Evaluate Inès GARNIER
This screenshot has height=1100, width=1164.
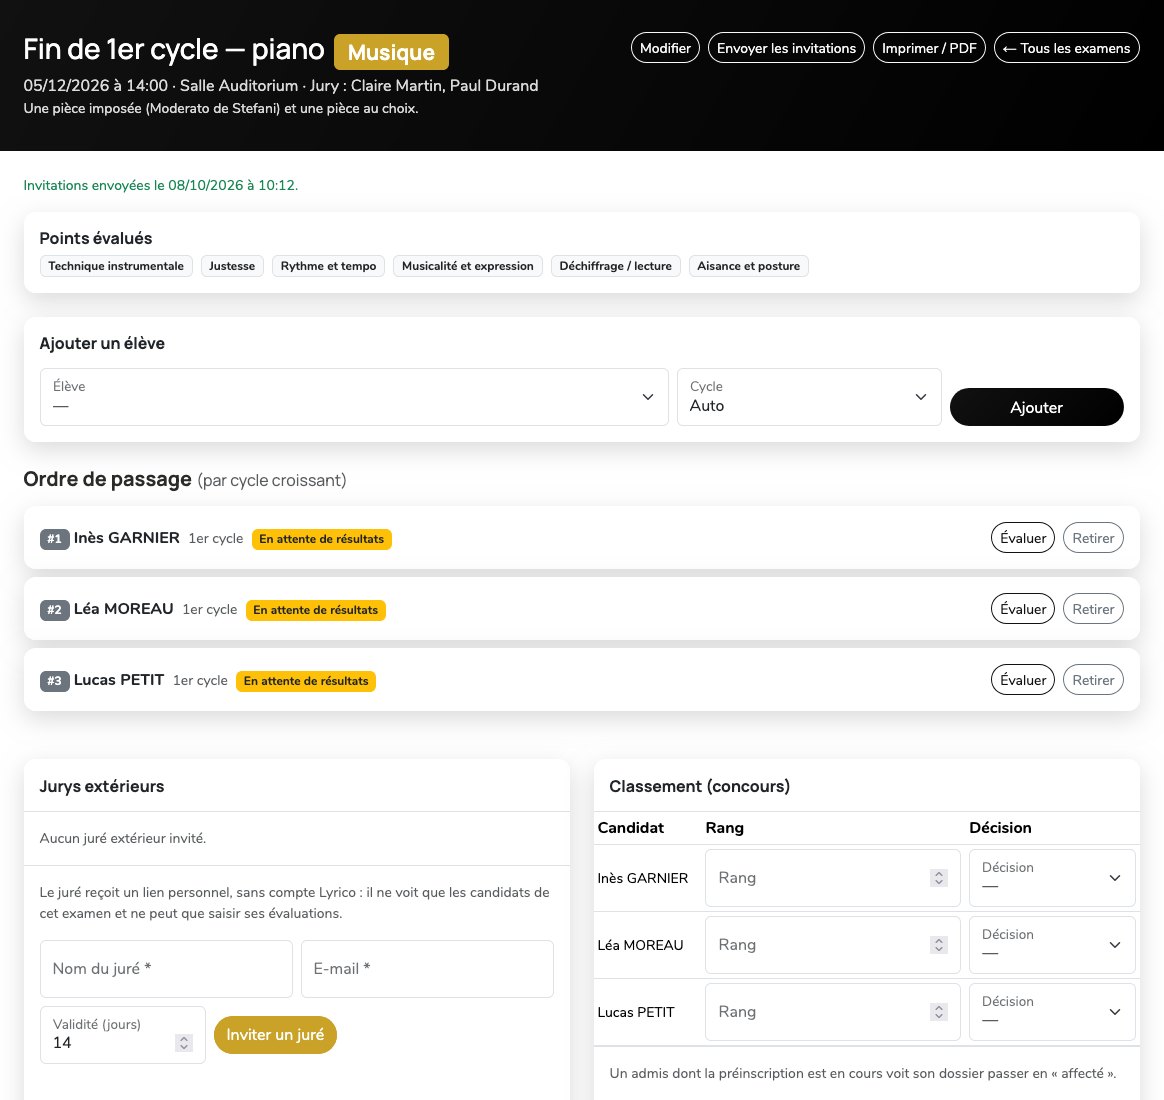click(x=1022, y=538)
